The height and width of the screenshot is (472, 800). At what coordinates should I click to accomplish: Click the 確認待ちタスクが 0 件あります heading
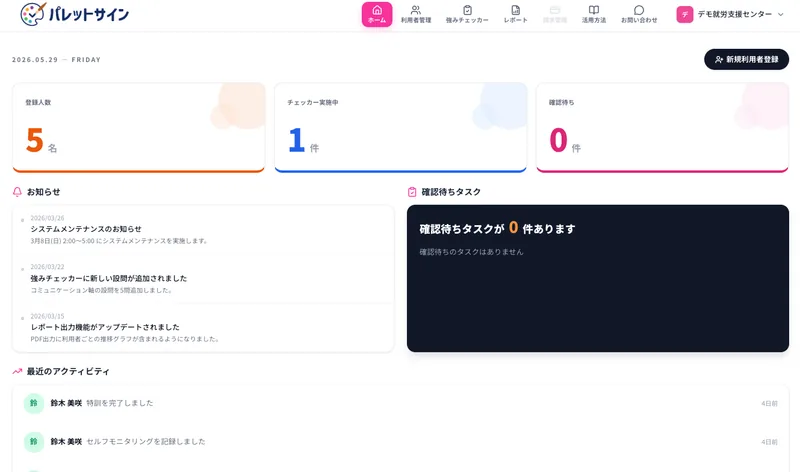click(497, 228)
